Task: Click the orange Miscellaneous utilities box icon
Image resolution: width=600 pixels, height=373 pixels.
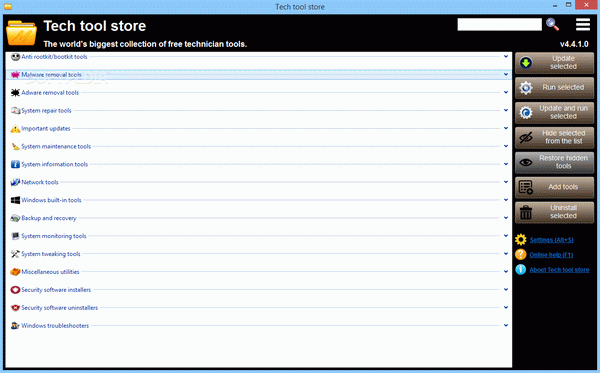Action: point(15,272)
